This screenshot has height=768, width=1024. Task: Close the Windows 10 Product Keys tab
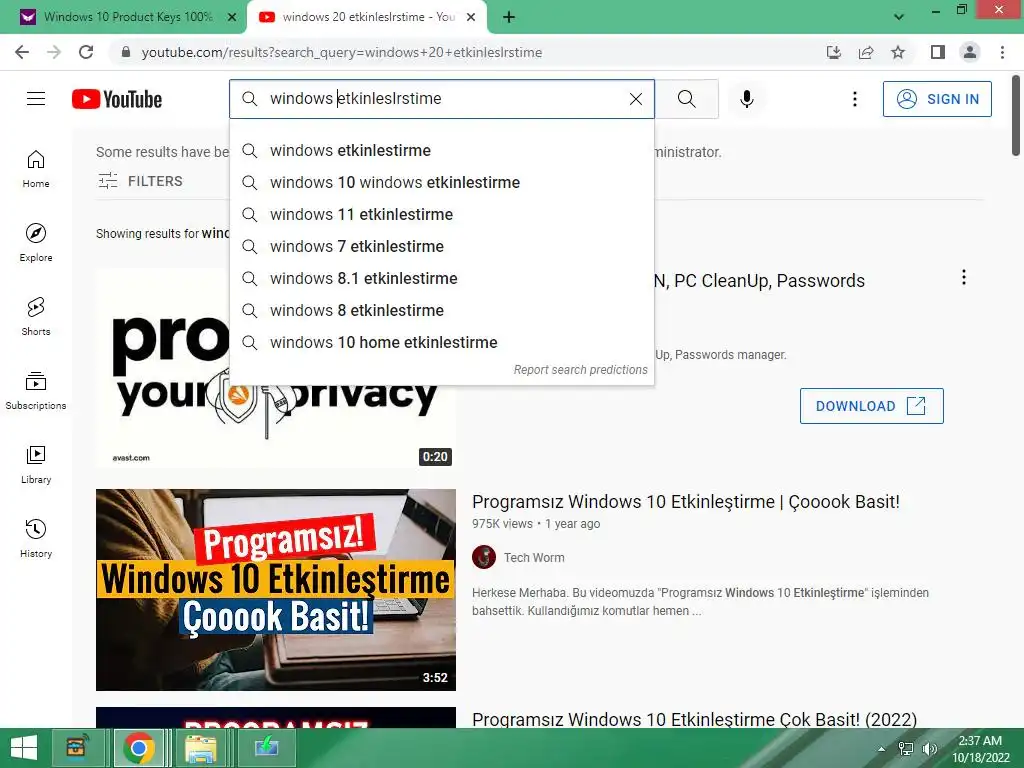tap(232, 18)
